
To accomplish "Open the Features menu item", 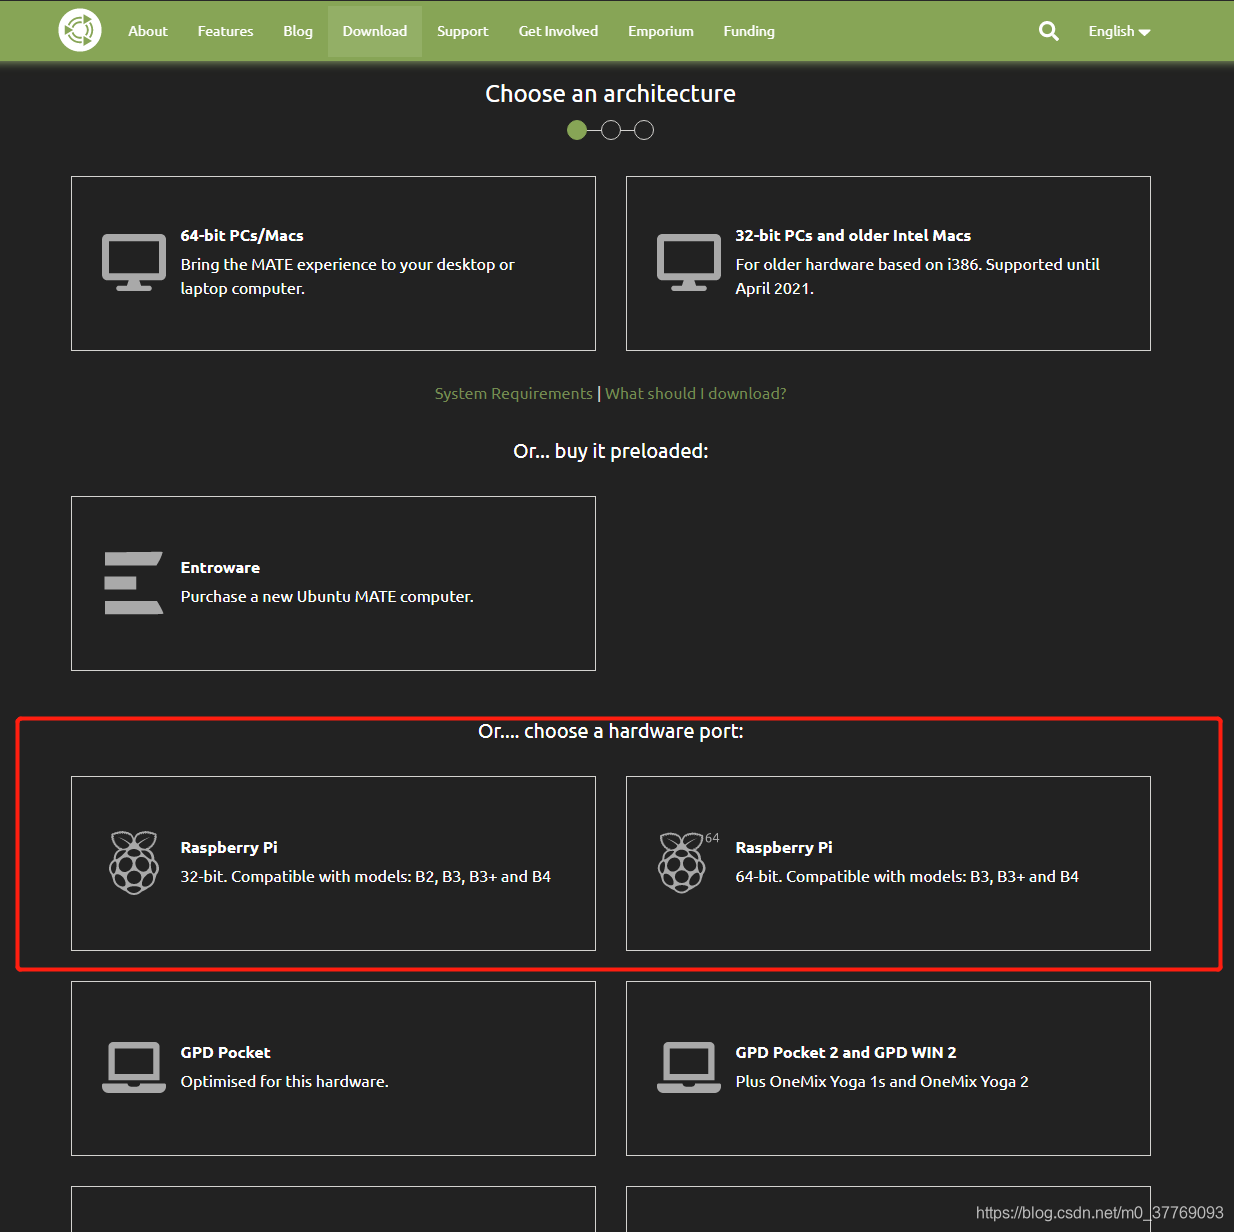I will coord(225,31).
